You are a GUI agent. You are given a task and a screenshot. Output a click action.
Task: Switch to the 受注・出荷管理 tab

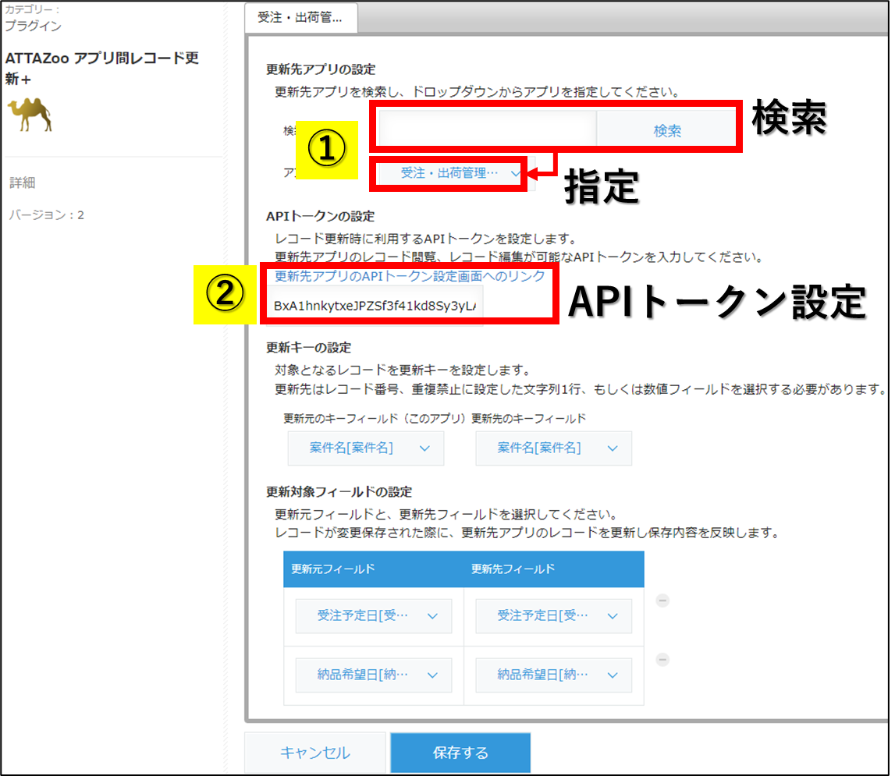click(x=296, y=17)
